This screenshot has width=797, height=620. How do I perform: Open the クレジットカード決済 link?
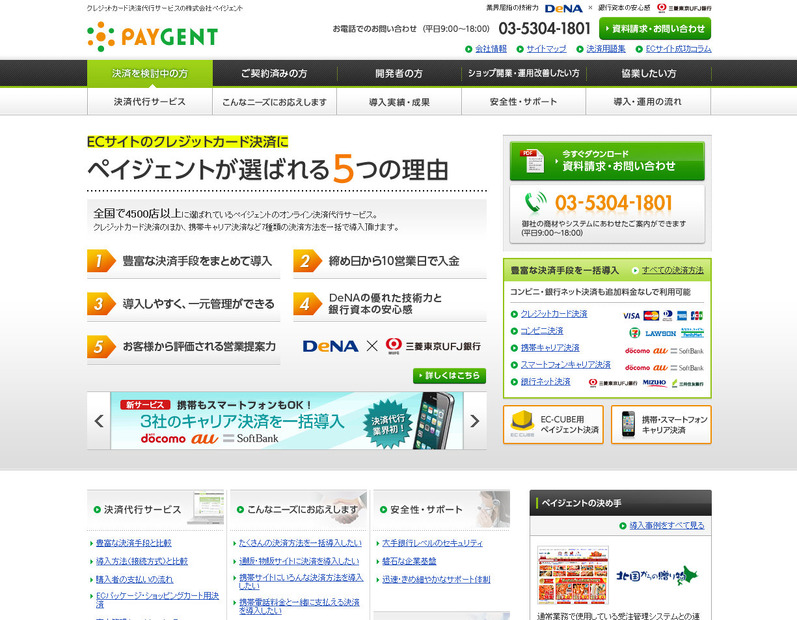pyautogui.click(x=554, y=314)
